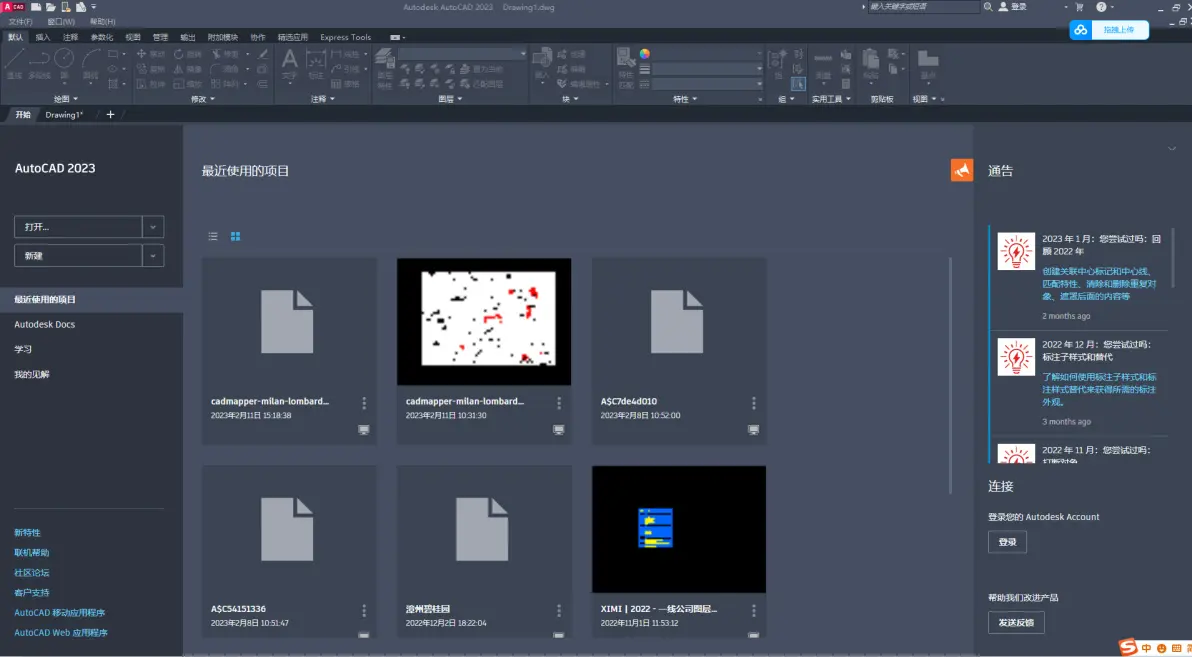This screenshot has height=657, width=1192.
Task: Select the Dimension (标注) tool
Action: tap(315, 64)
